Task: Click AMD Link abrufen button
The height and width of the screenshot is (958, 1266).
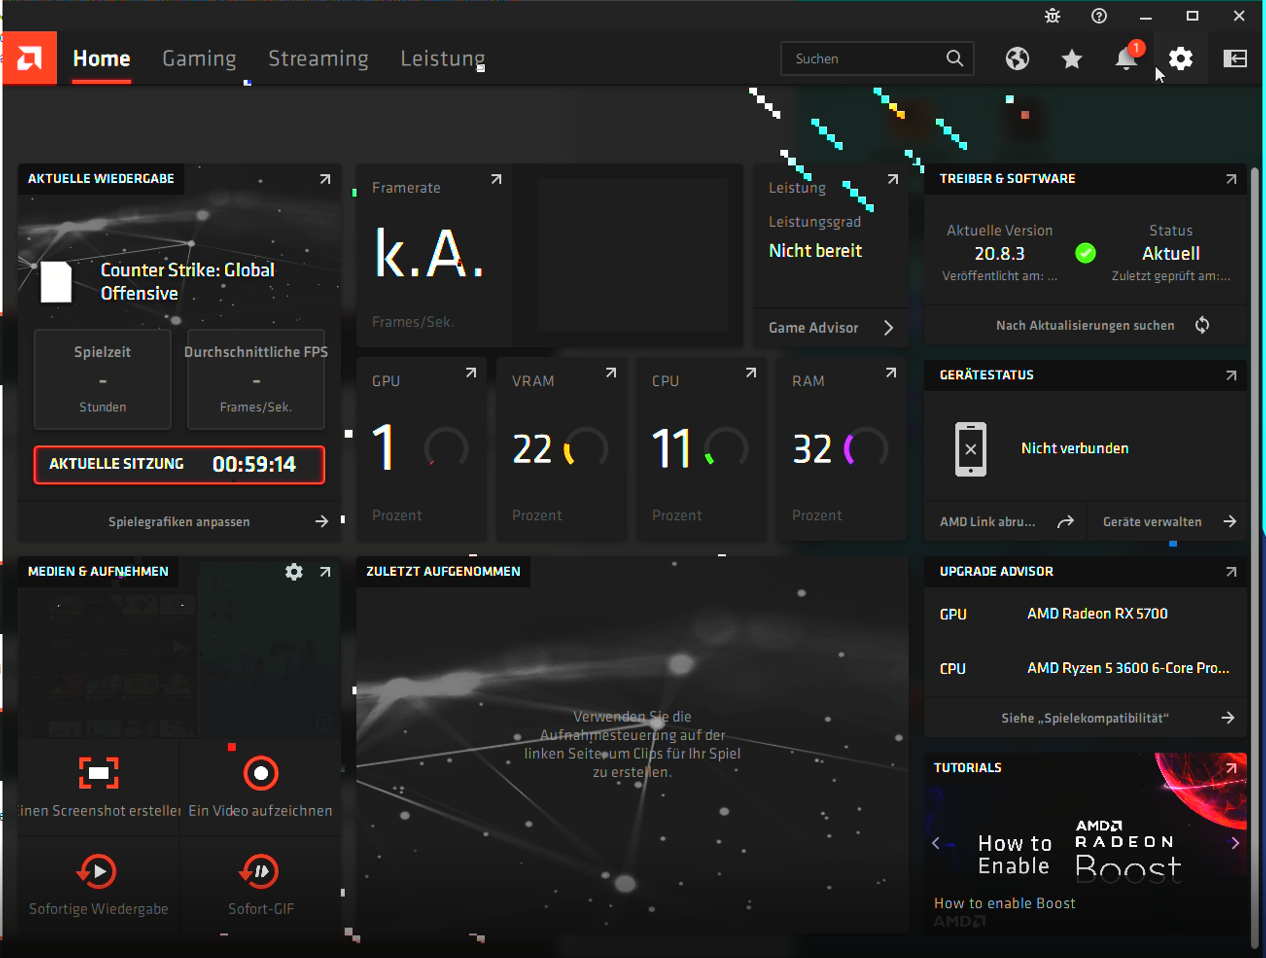Action: coord(1005,522)
